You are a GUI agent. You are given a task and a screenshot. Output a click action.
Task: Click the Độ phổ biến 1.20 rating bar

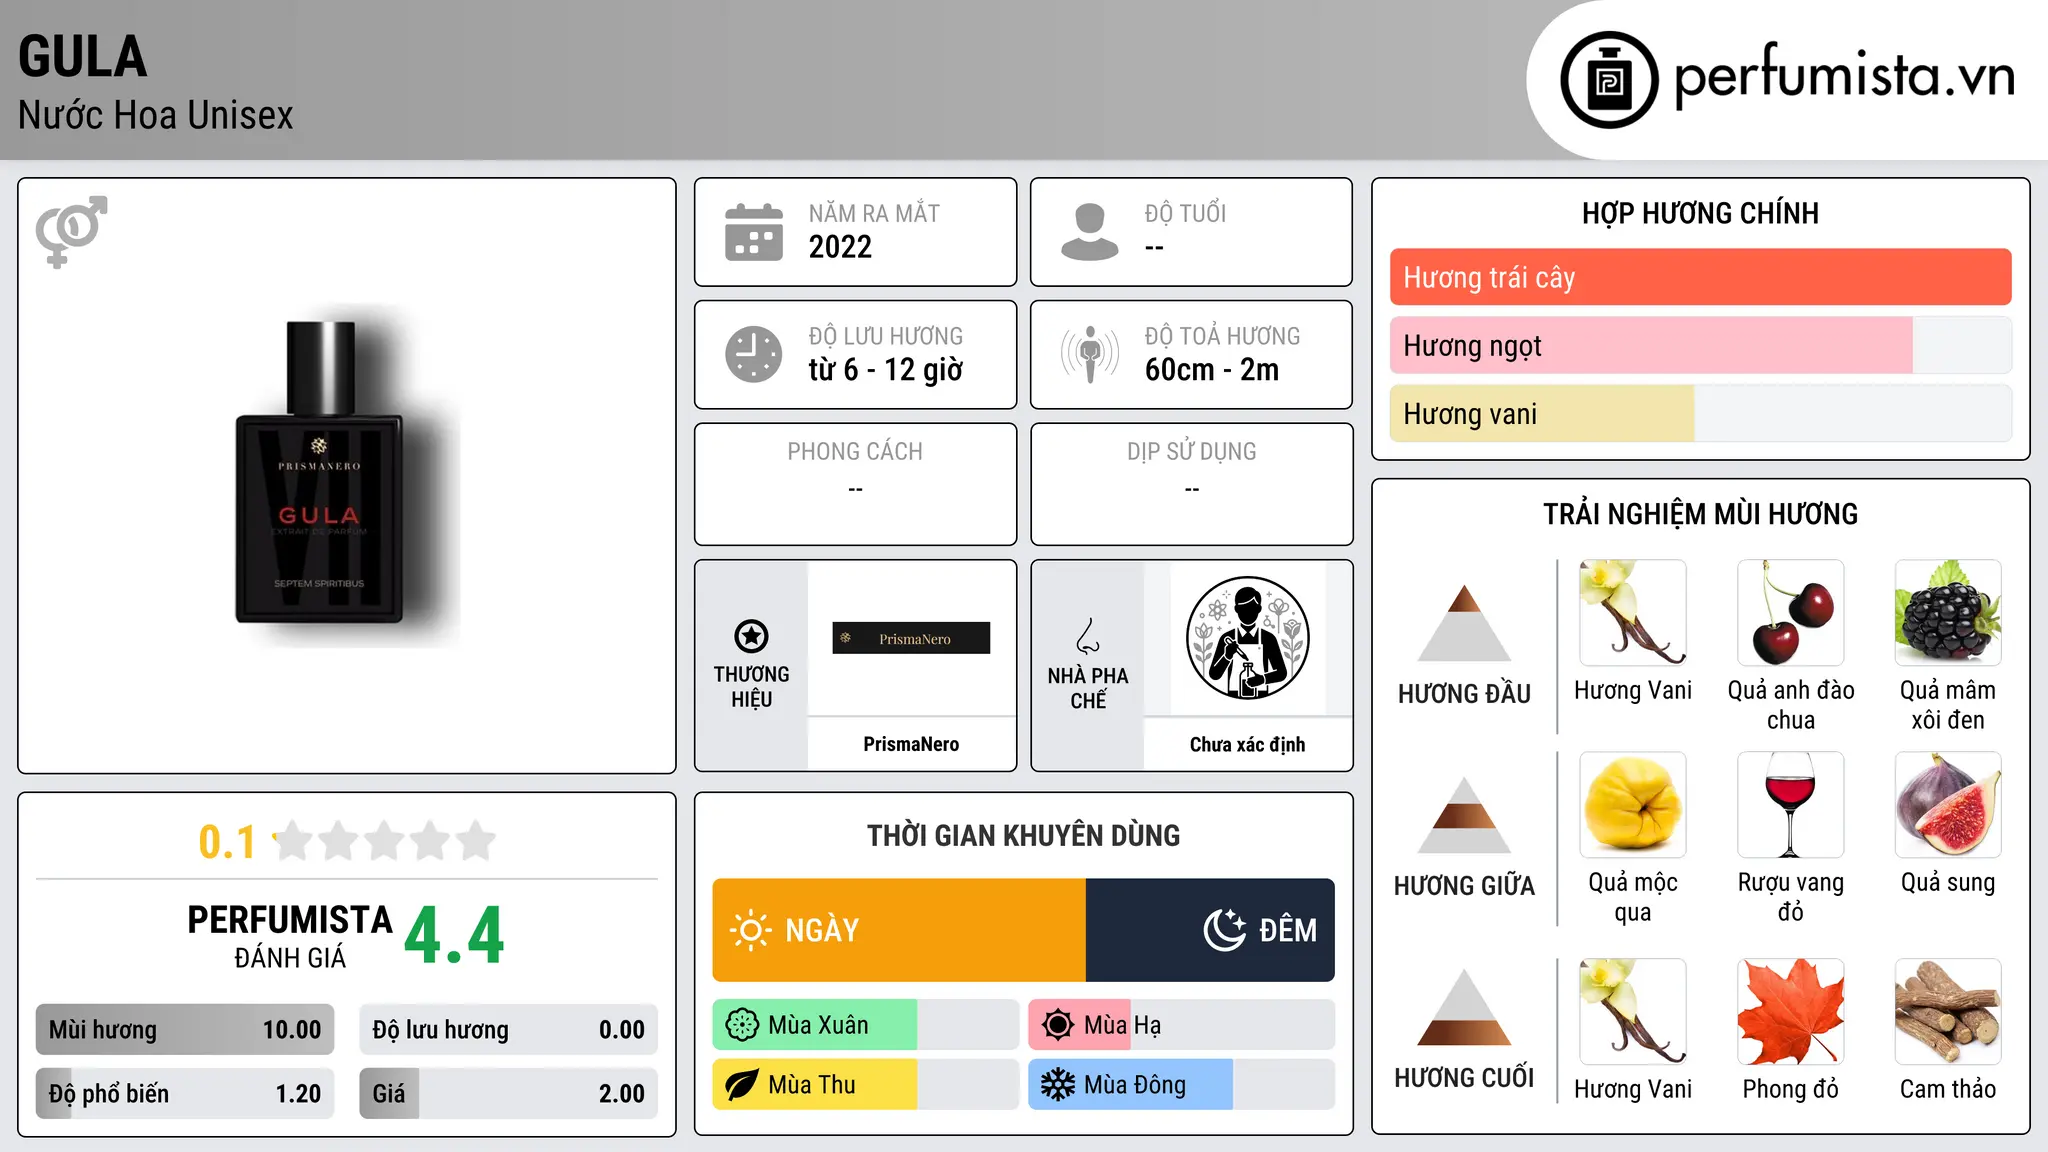[185, 1093]
